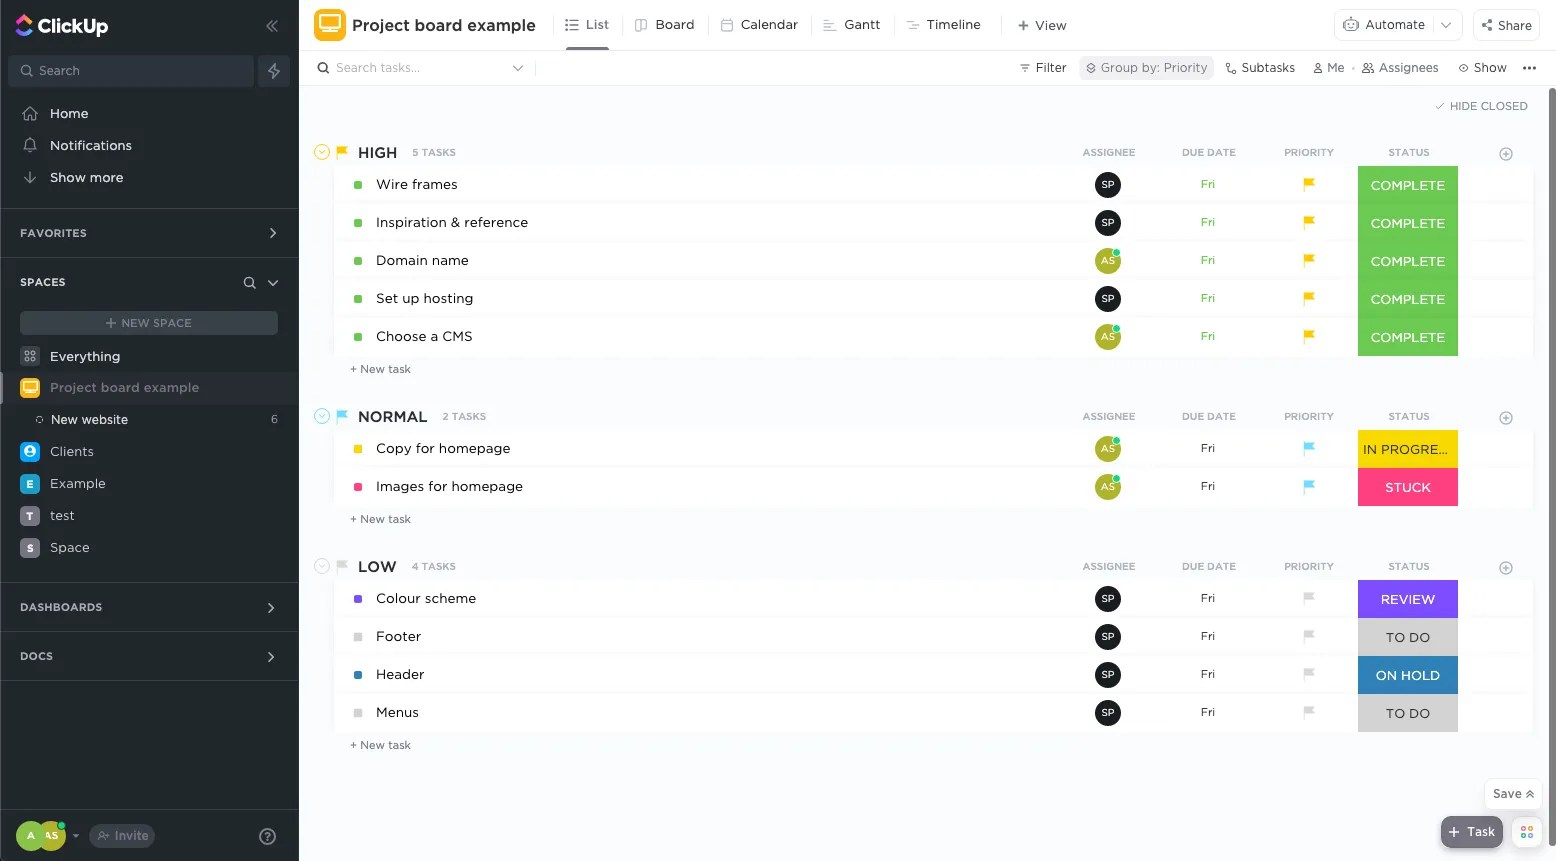The width and height of the screenshot is (1556, 861).
Task: Collapse the HIGH priority group
Action: tap(322, 151)
